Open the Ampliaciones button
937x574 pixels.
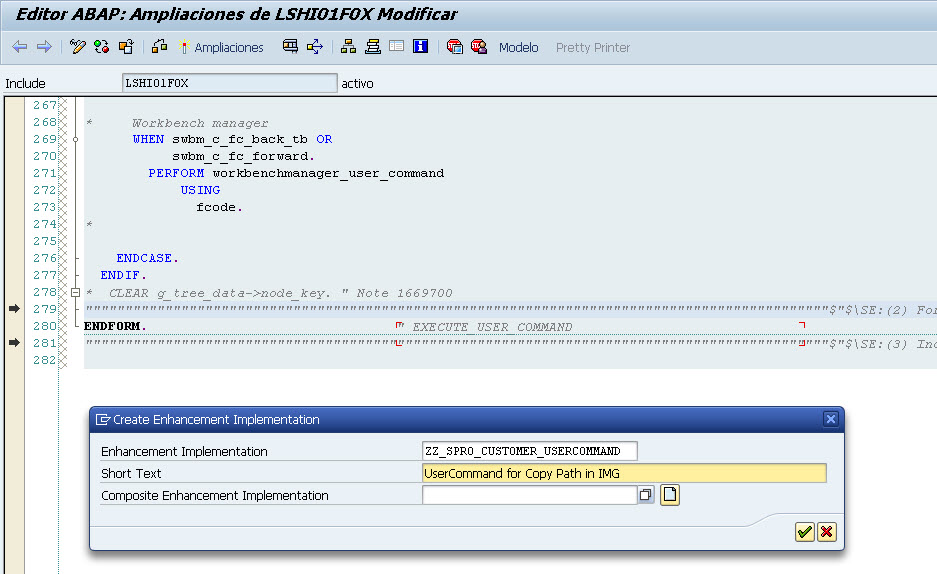229,48
